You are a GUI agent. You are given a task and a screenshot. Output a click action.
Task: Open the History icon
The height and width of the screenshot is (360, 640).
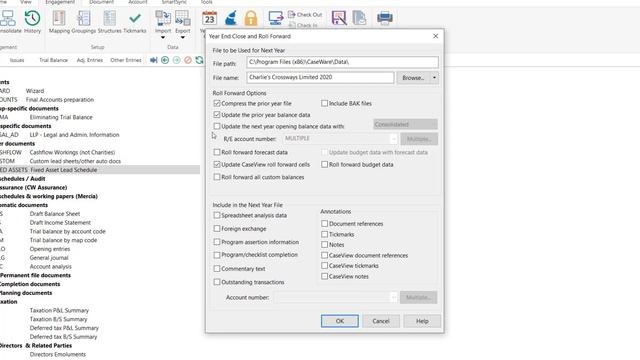coord(32,22)
